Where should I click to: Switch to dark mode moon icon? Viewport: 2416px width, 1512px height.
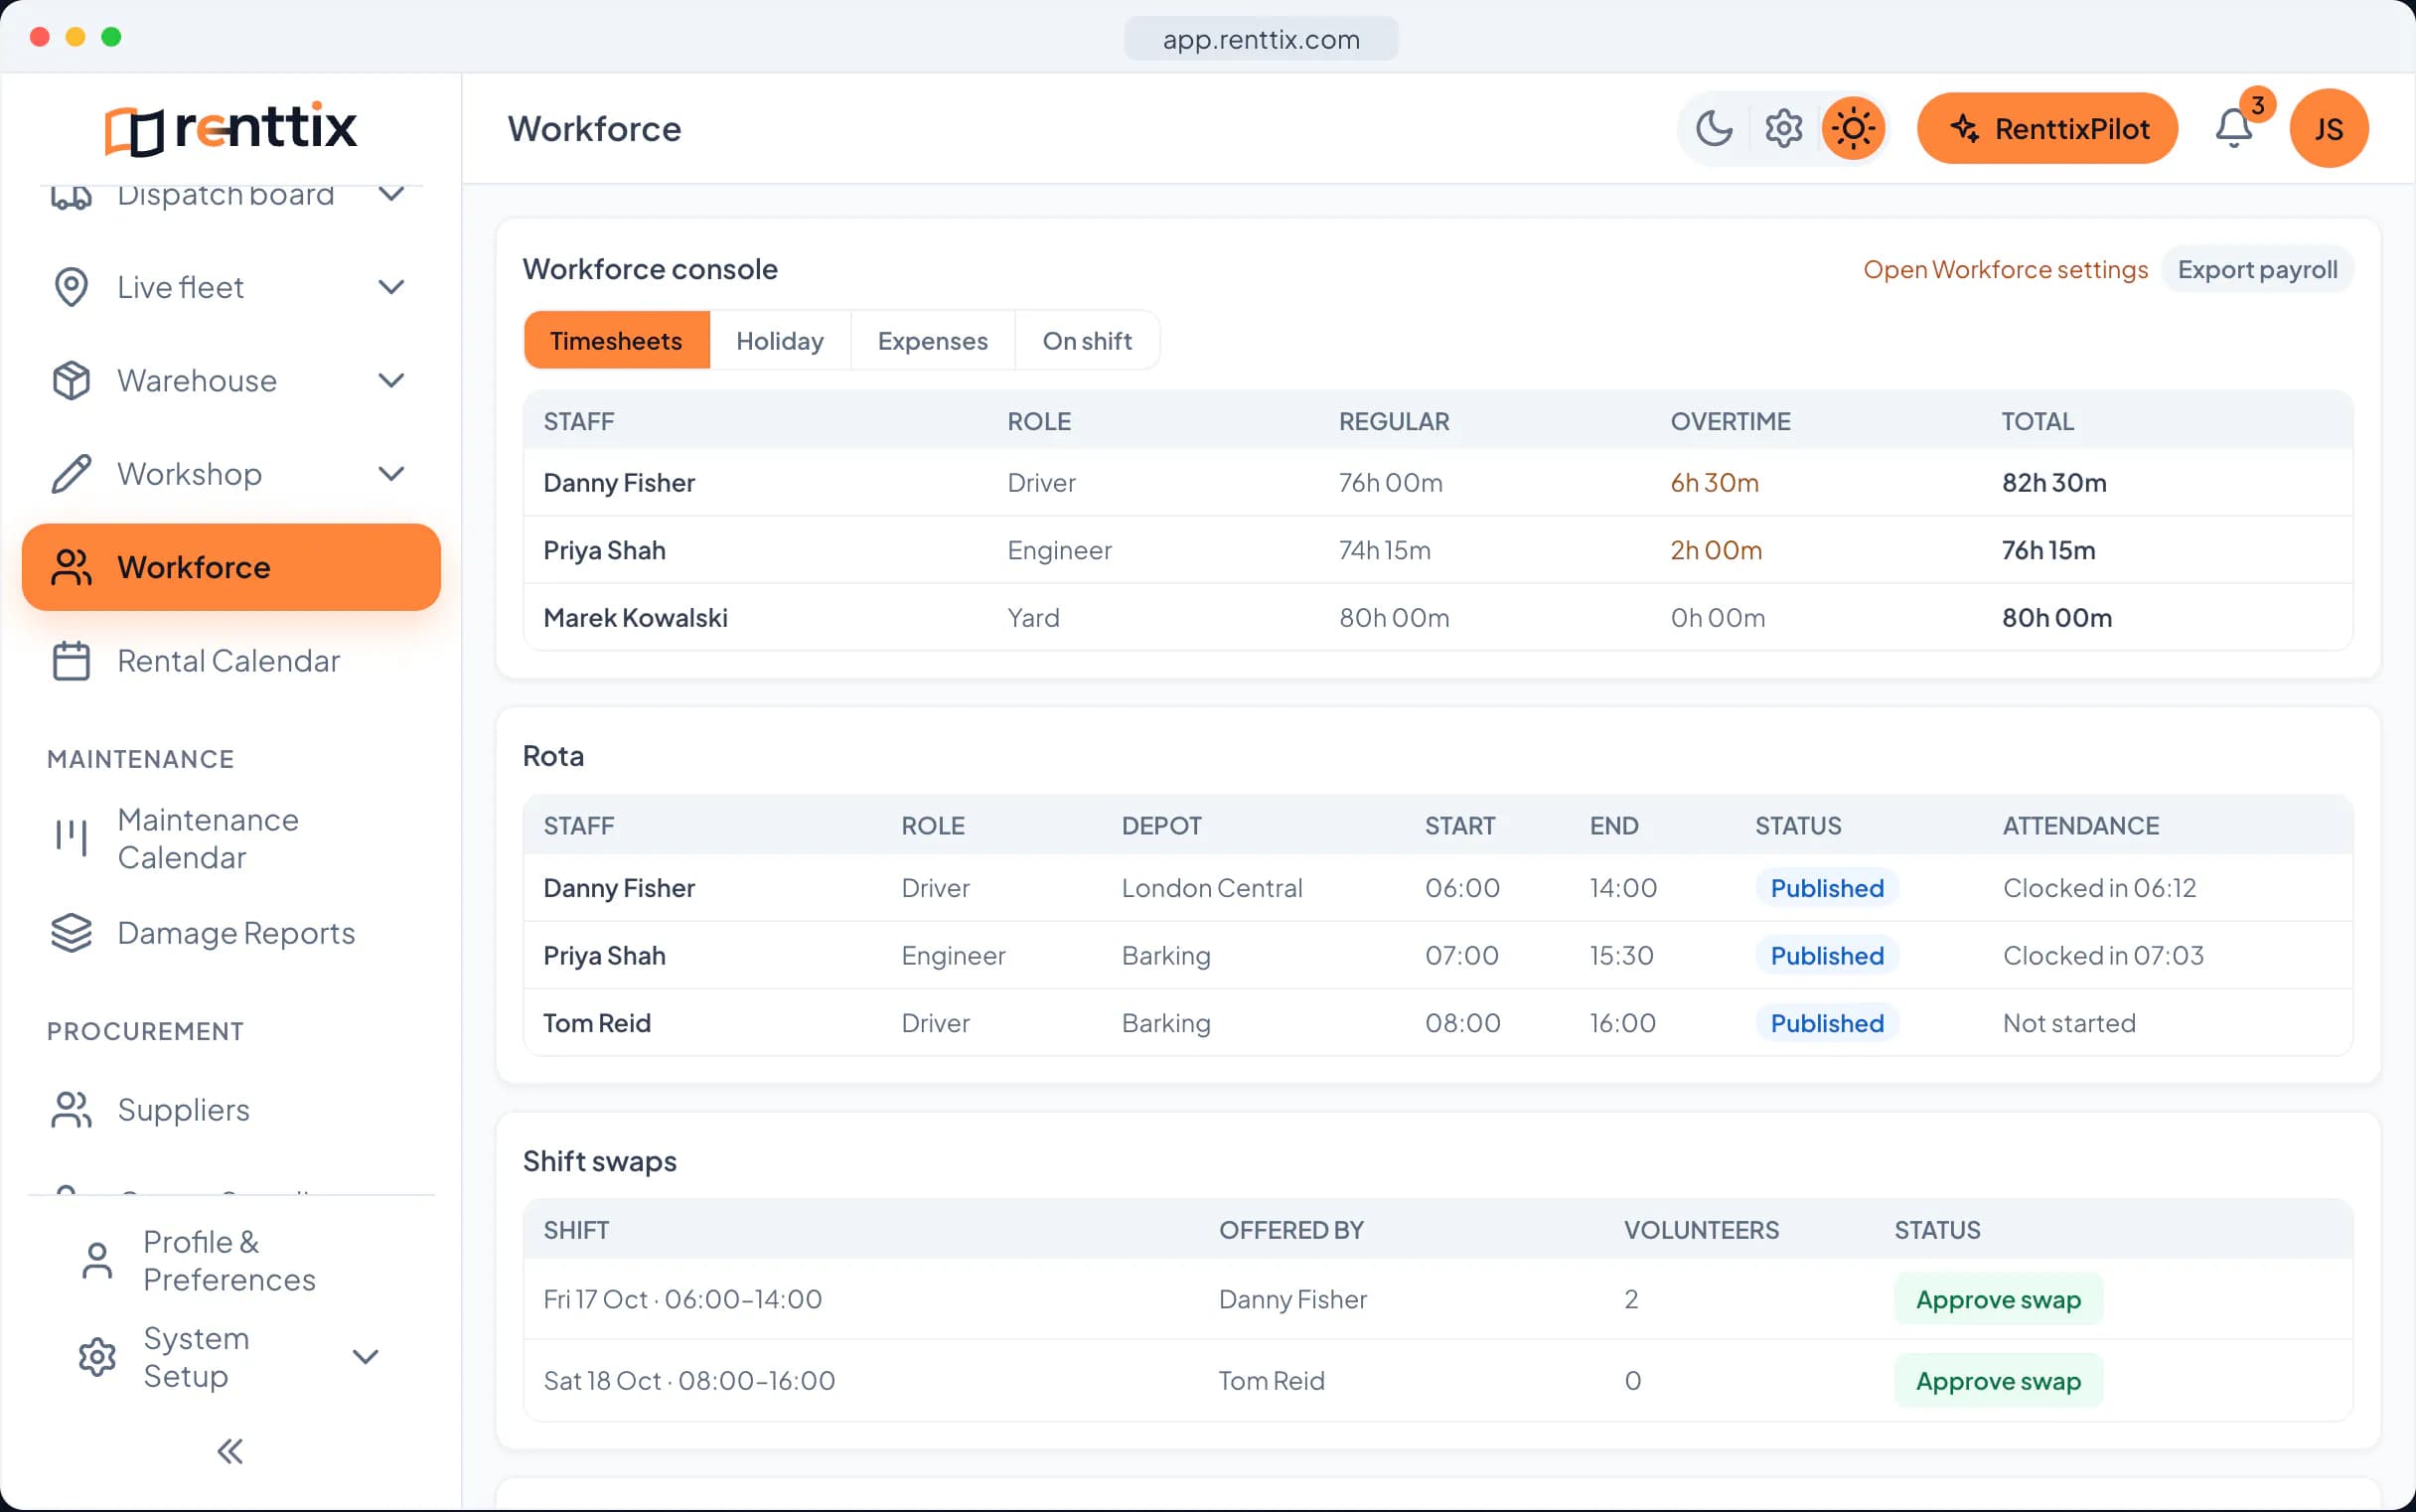click(1714, 128)
